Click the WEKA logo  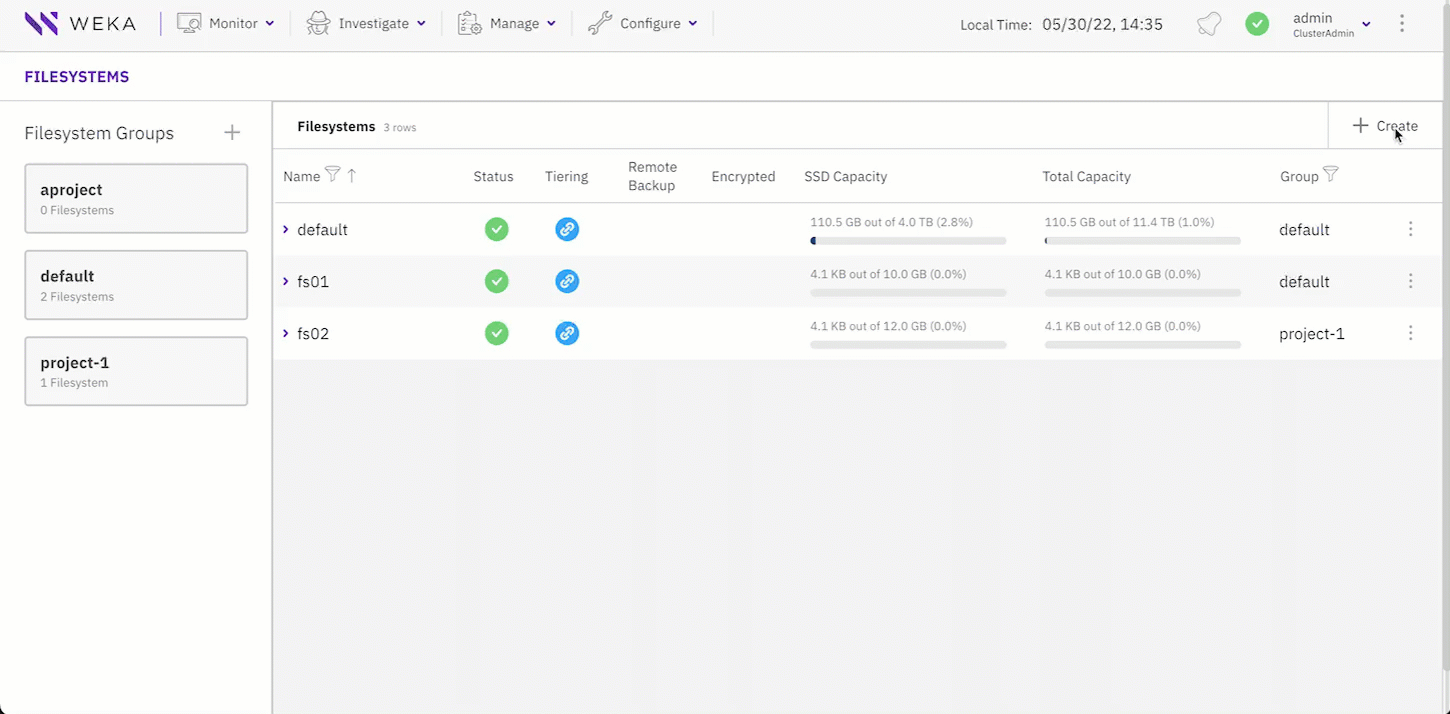(x=80, y=23)
